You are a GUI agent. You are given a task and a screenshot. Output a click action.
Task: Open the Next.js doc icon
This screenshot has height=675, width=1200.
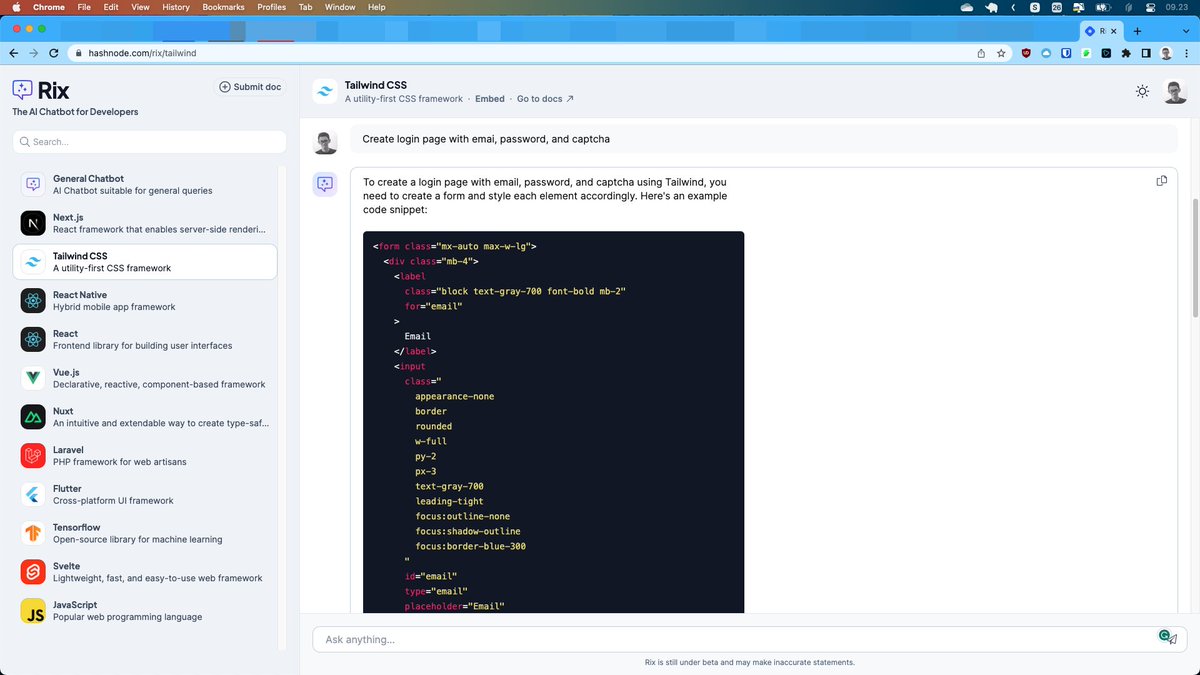(33, 223)
